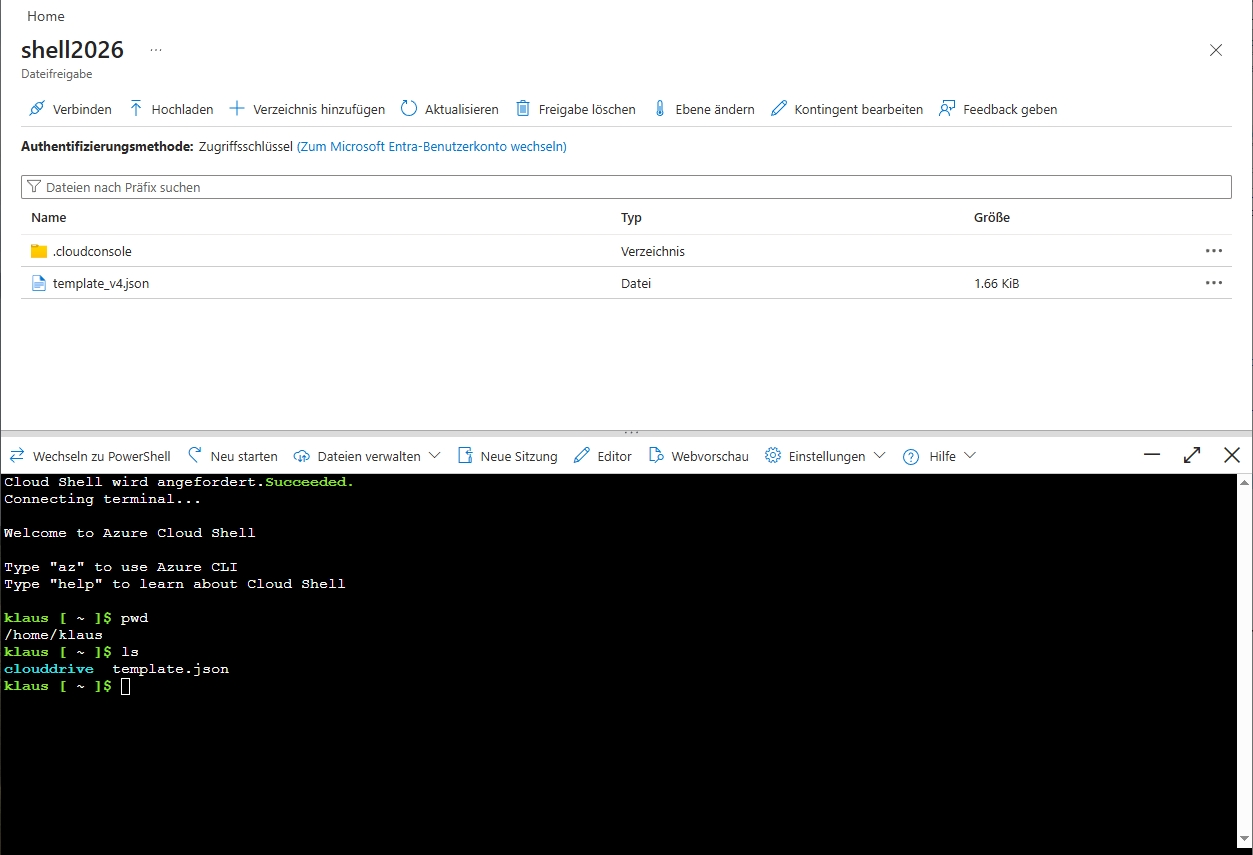Click the Feedback geben icon
The height and width of the screenshot is (855, 1253).
tap(947, 109)
